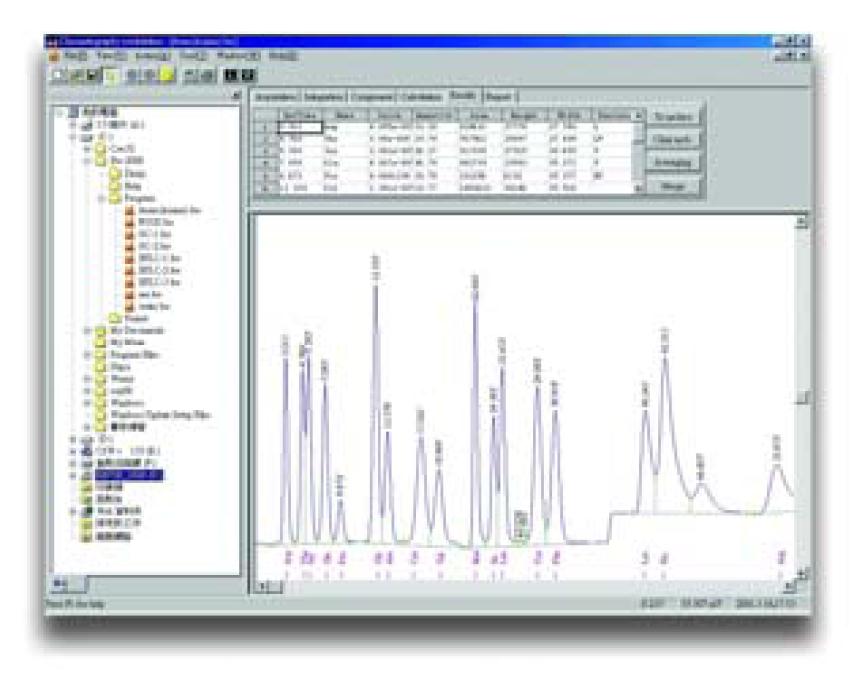The height and width of the screenshot is (683, 858).
Task: Expand the My Documents folder node
Action: [x=88, y=331]
